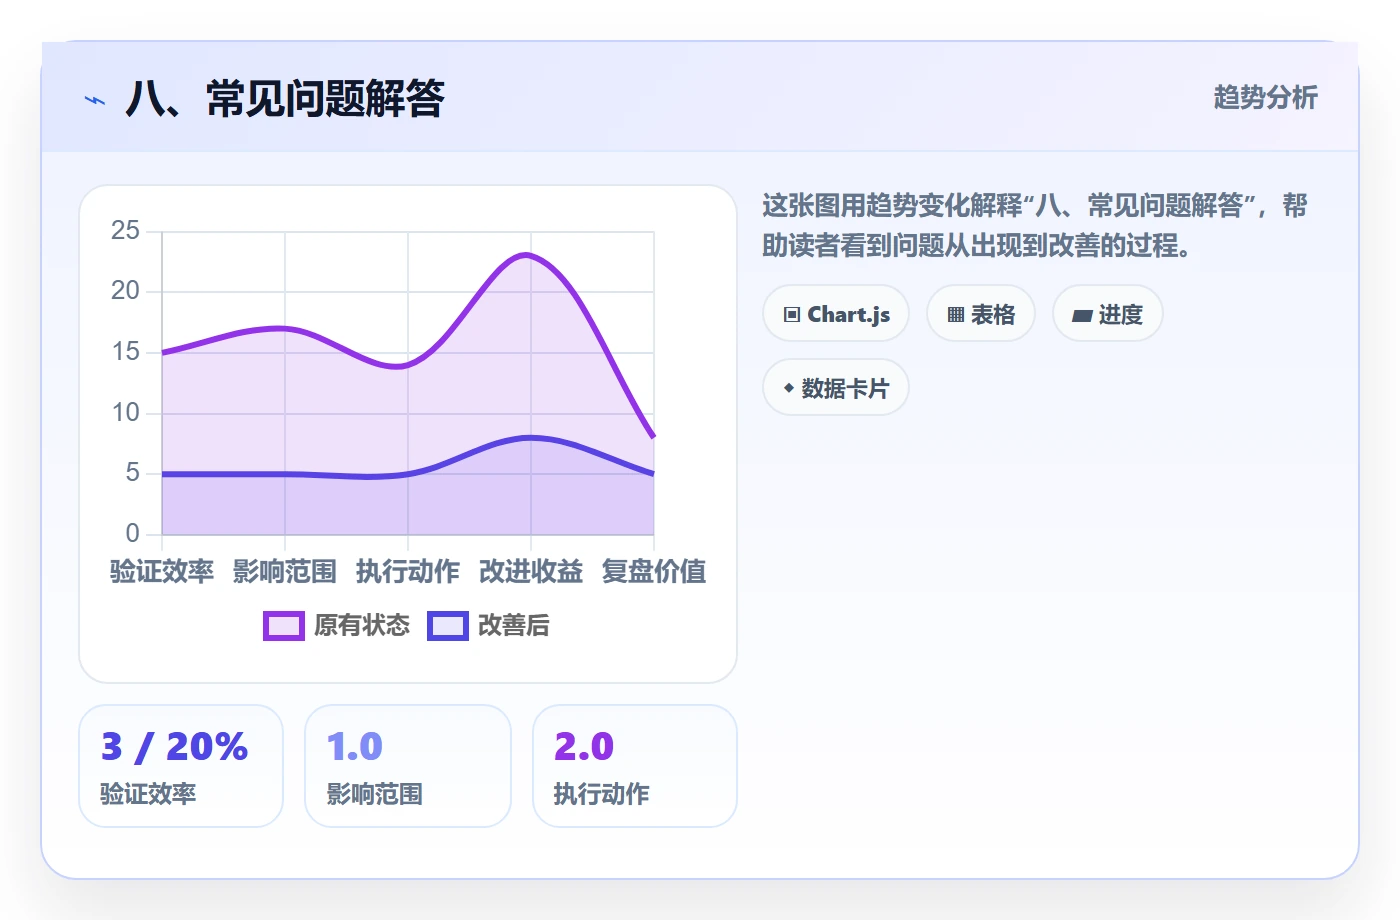
Task: Open the 3 / 20% 验证效率 data card
Action: [x=181, y=766]
